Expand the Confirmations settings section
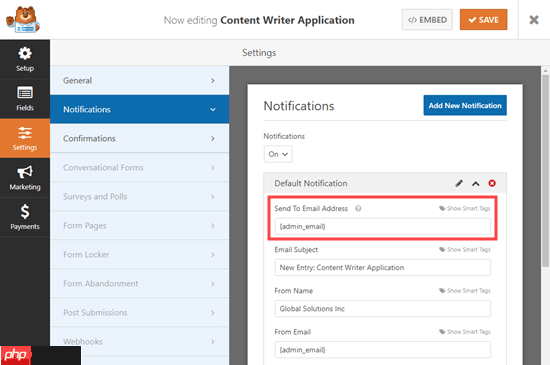This screenshot has width=550, height=365. pyautogui.click(x=140, y=138)
